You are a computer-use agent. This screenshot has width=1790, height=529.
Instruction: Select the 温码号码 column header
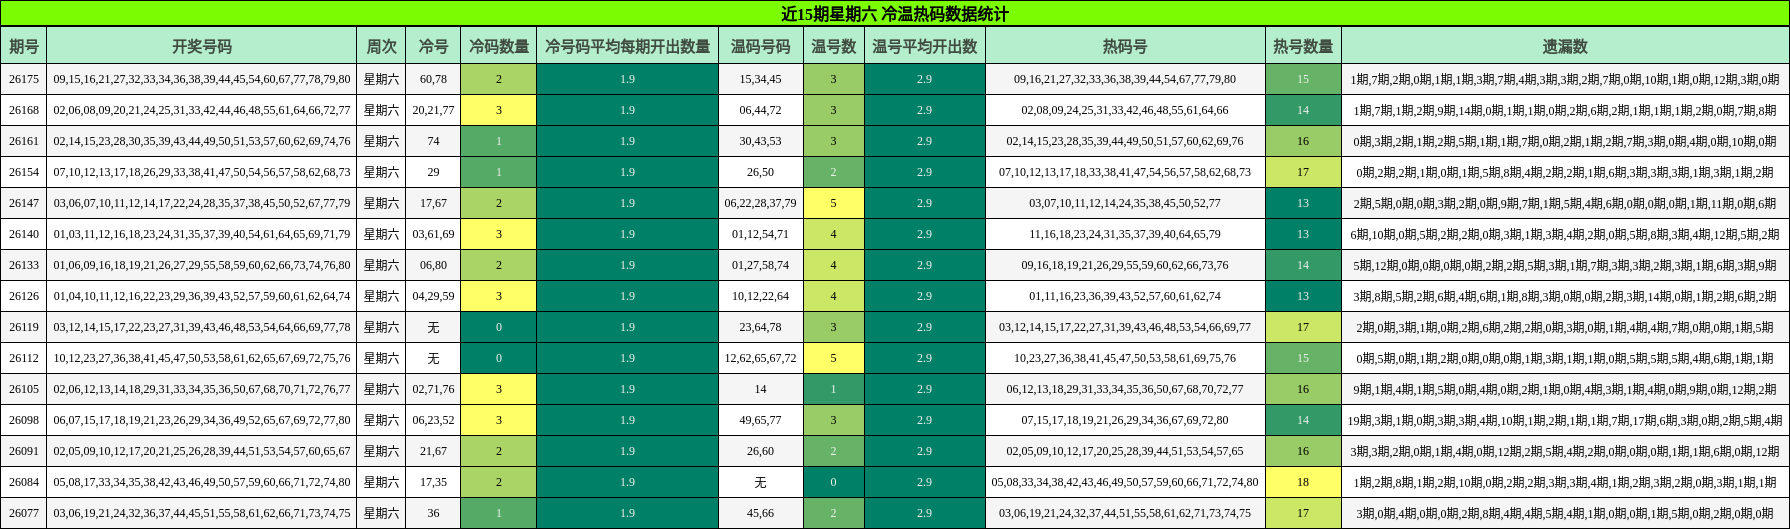pos(760,46)
